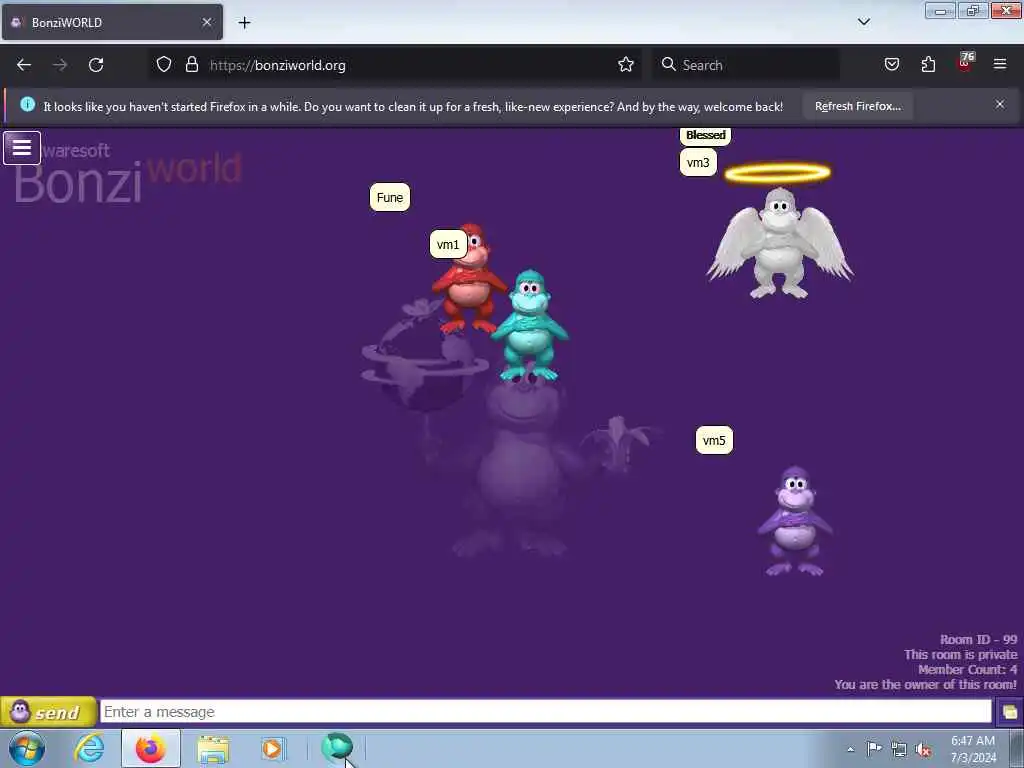Open the Firefox application menu
The width and height of the screenshot is (1024, 768).
(1000, 64)
